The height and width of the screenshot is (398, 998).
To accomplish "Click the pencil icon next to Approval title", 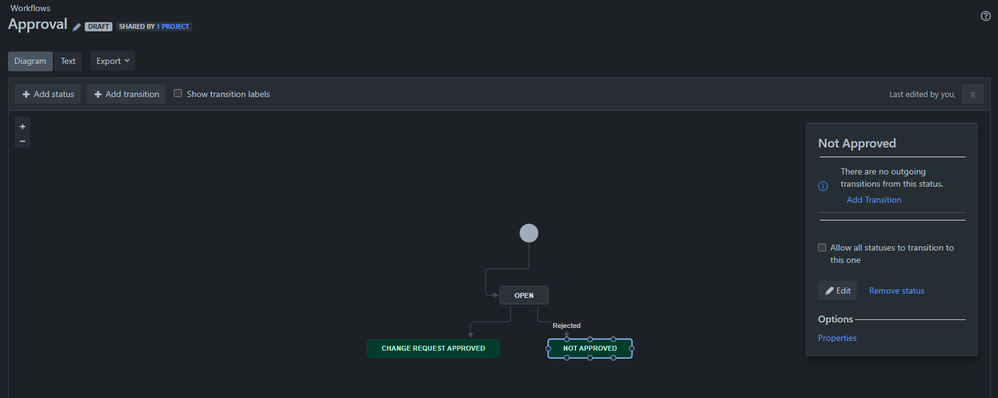I will pyautogui.click(x=77, y=27).
